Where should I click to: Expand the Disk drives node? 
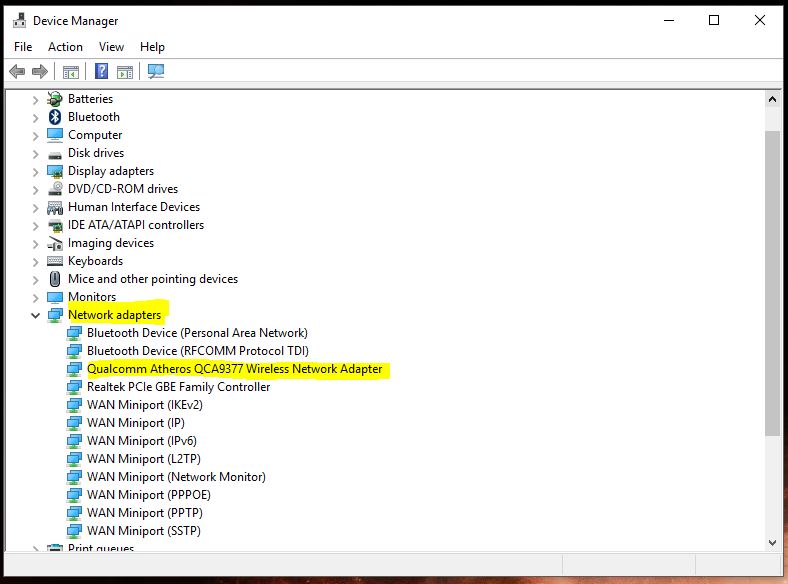tap(35, 154)
